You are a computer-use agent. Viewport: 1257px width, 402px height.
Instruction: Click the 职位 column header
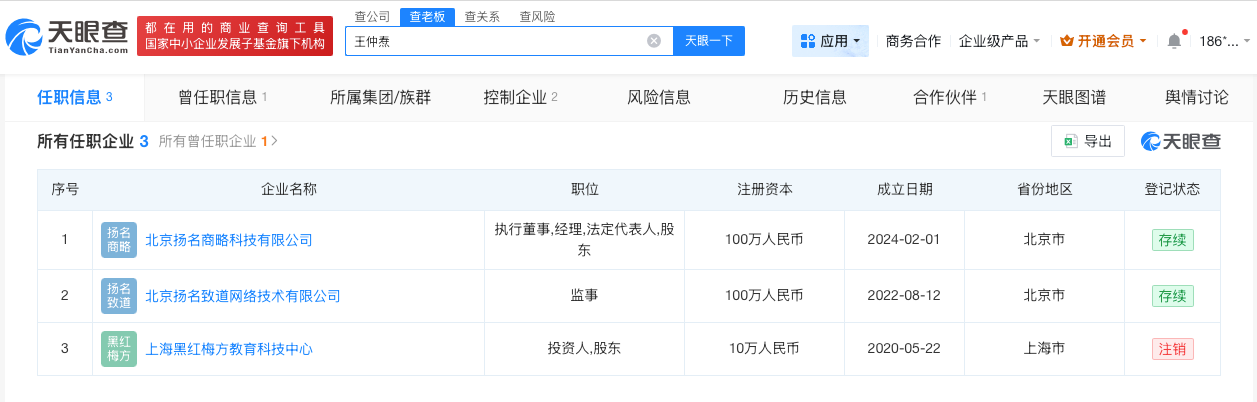click(x=584, y=189)
